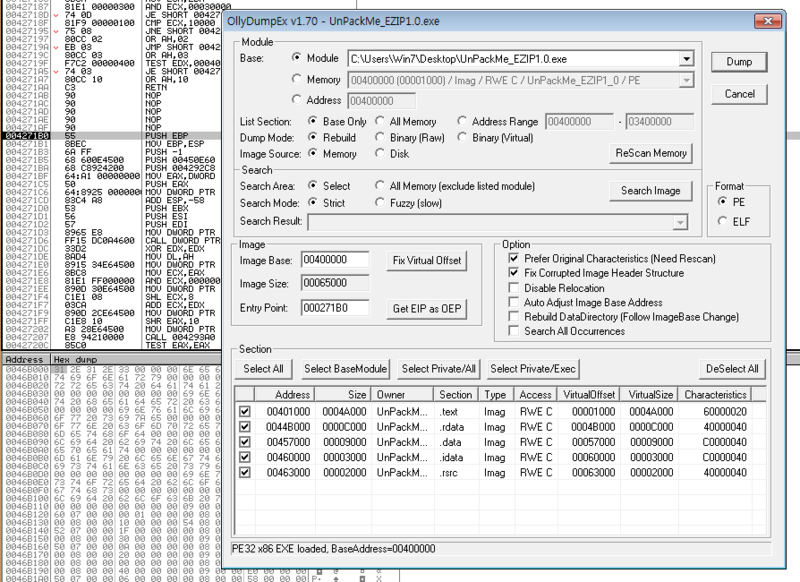
Task: Uncheck the .rdata section checkbox
Action: pos(245,426)
